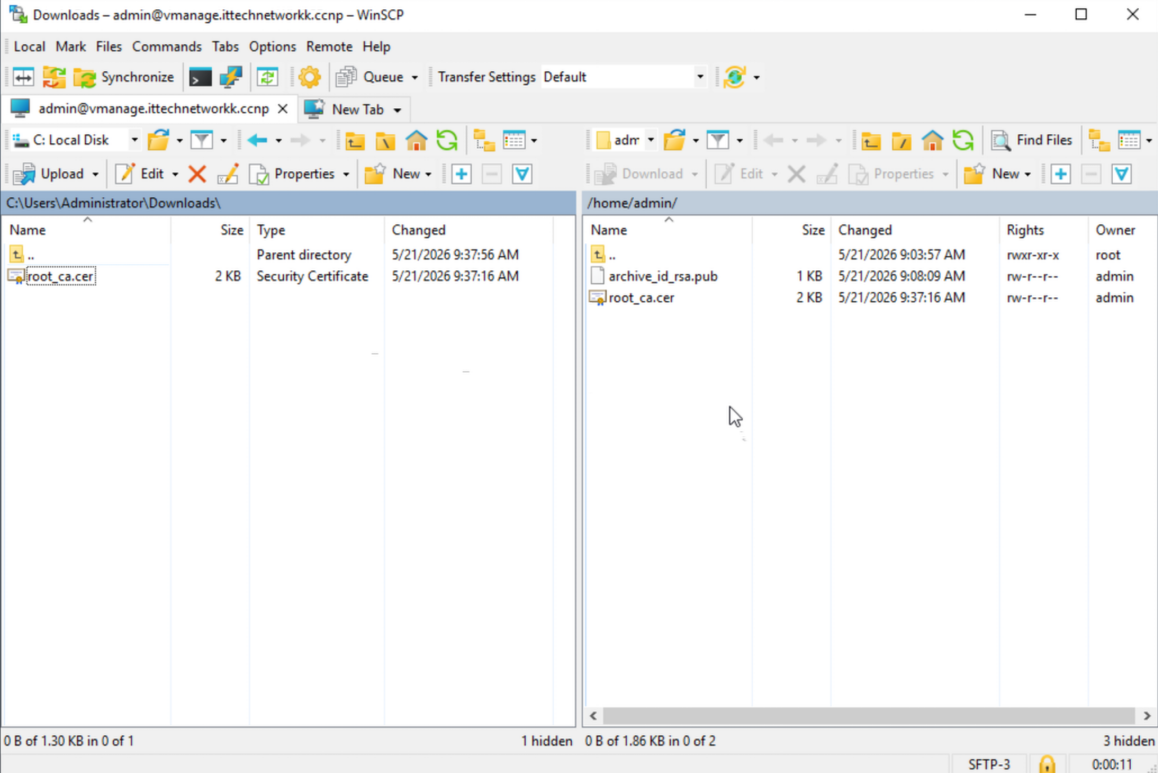The image size is (1158, 773).
Task: Click the local directory tree icon
Action: (x=484, y=140)
